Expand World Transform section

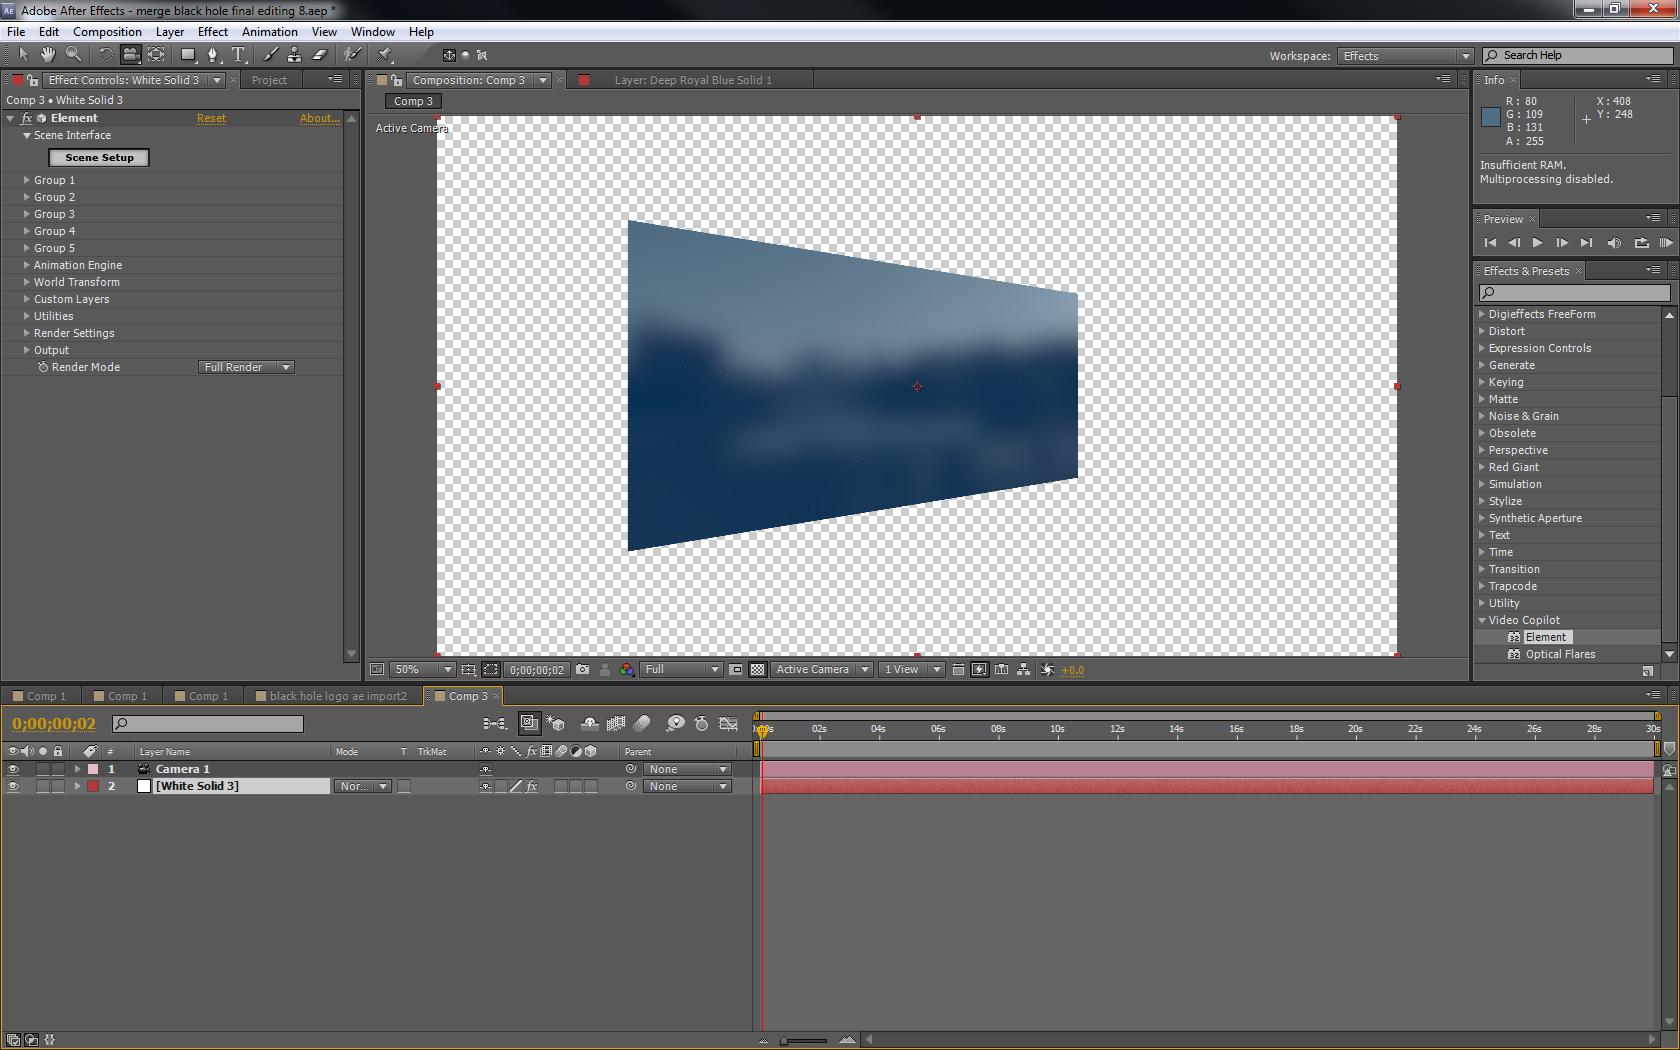pyautogui.click(x=26, y=282)
